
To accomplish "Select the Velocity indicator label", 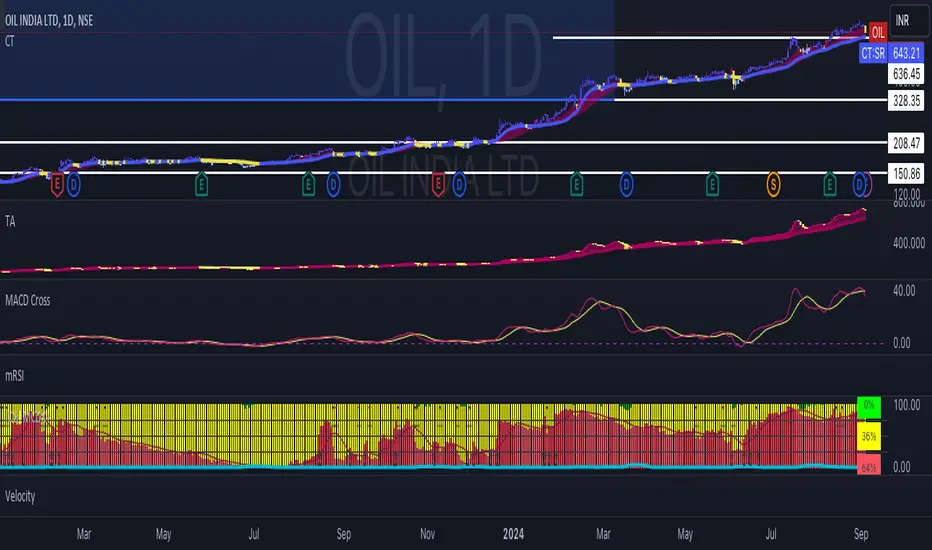I will (20, 496).
